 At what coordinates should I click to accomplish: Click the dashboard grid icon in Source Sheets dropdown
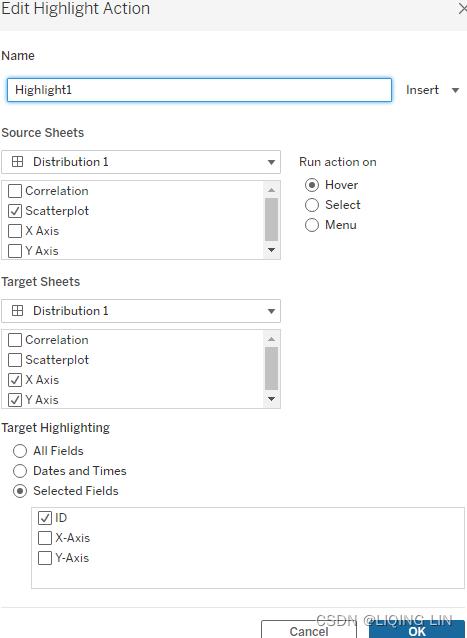[x=17, y=162]
